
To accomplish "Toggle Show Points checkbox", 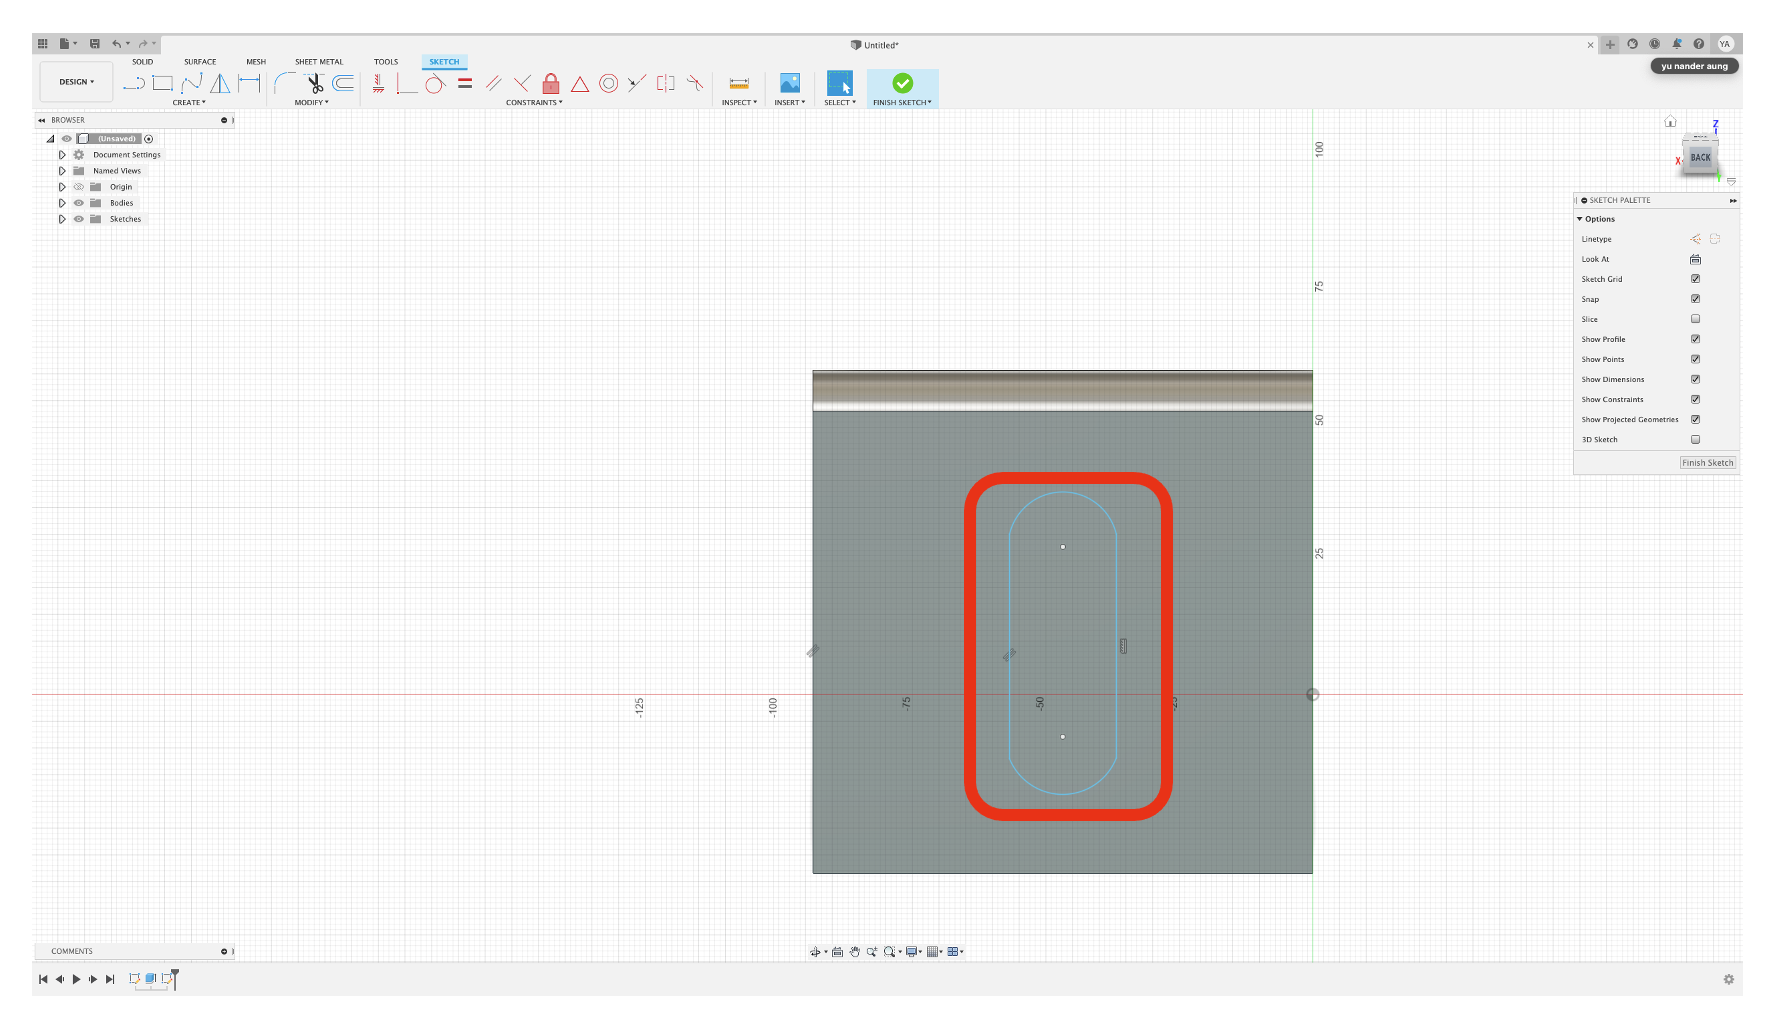I will 1695,359.
